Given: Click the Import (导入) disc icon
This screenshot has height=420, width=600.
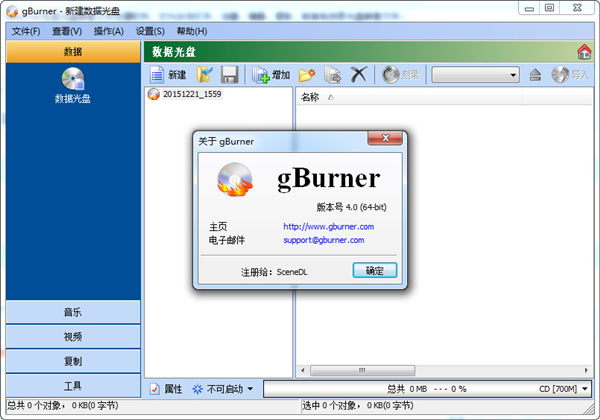Looking at the screenshot, I should pyautogui.click(x=560, y=75).
